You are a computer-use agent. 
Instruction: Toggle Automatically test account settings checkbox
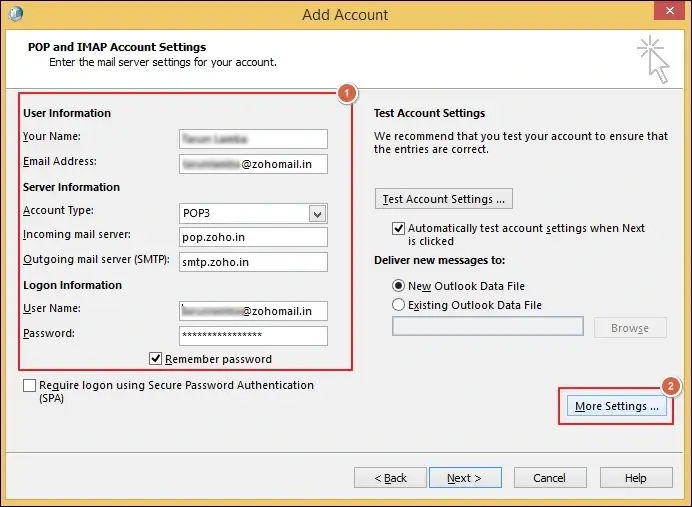(x=398, y=229)
